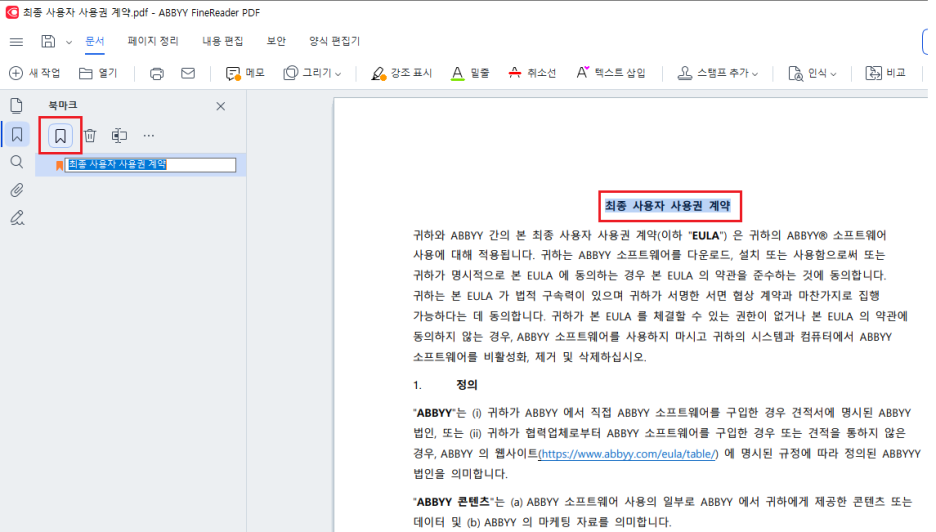
Task: Close the 북마크 panel
Action: [x=221, y=106]
